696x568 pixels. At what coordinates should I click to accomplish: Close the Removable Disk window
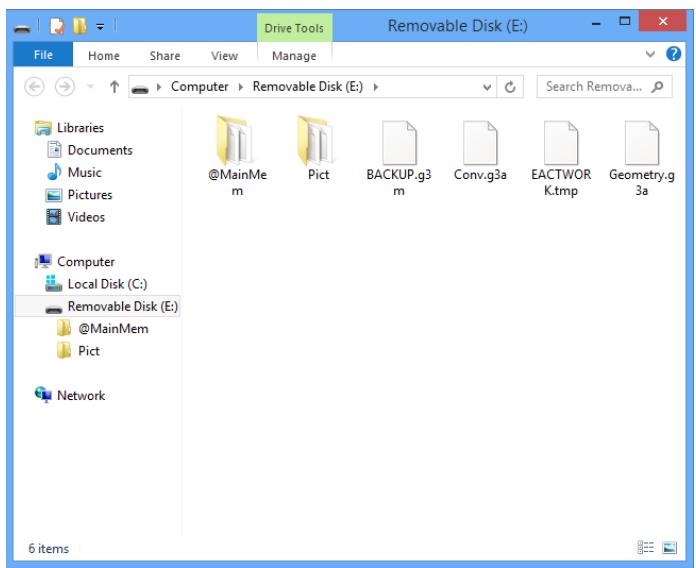coord(663,21)
